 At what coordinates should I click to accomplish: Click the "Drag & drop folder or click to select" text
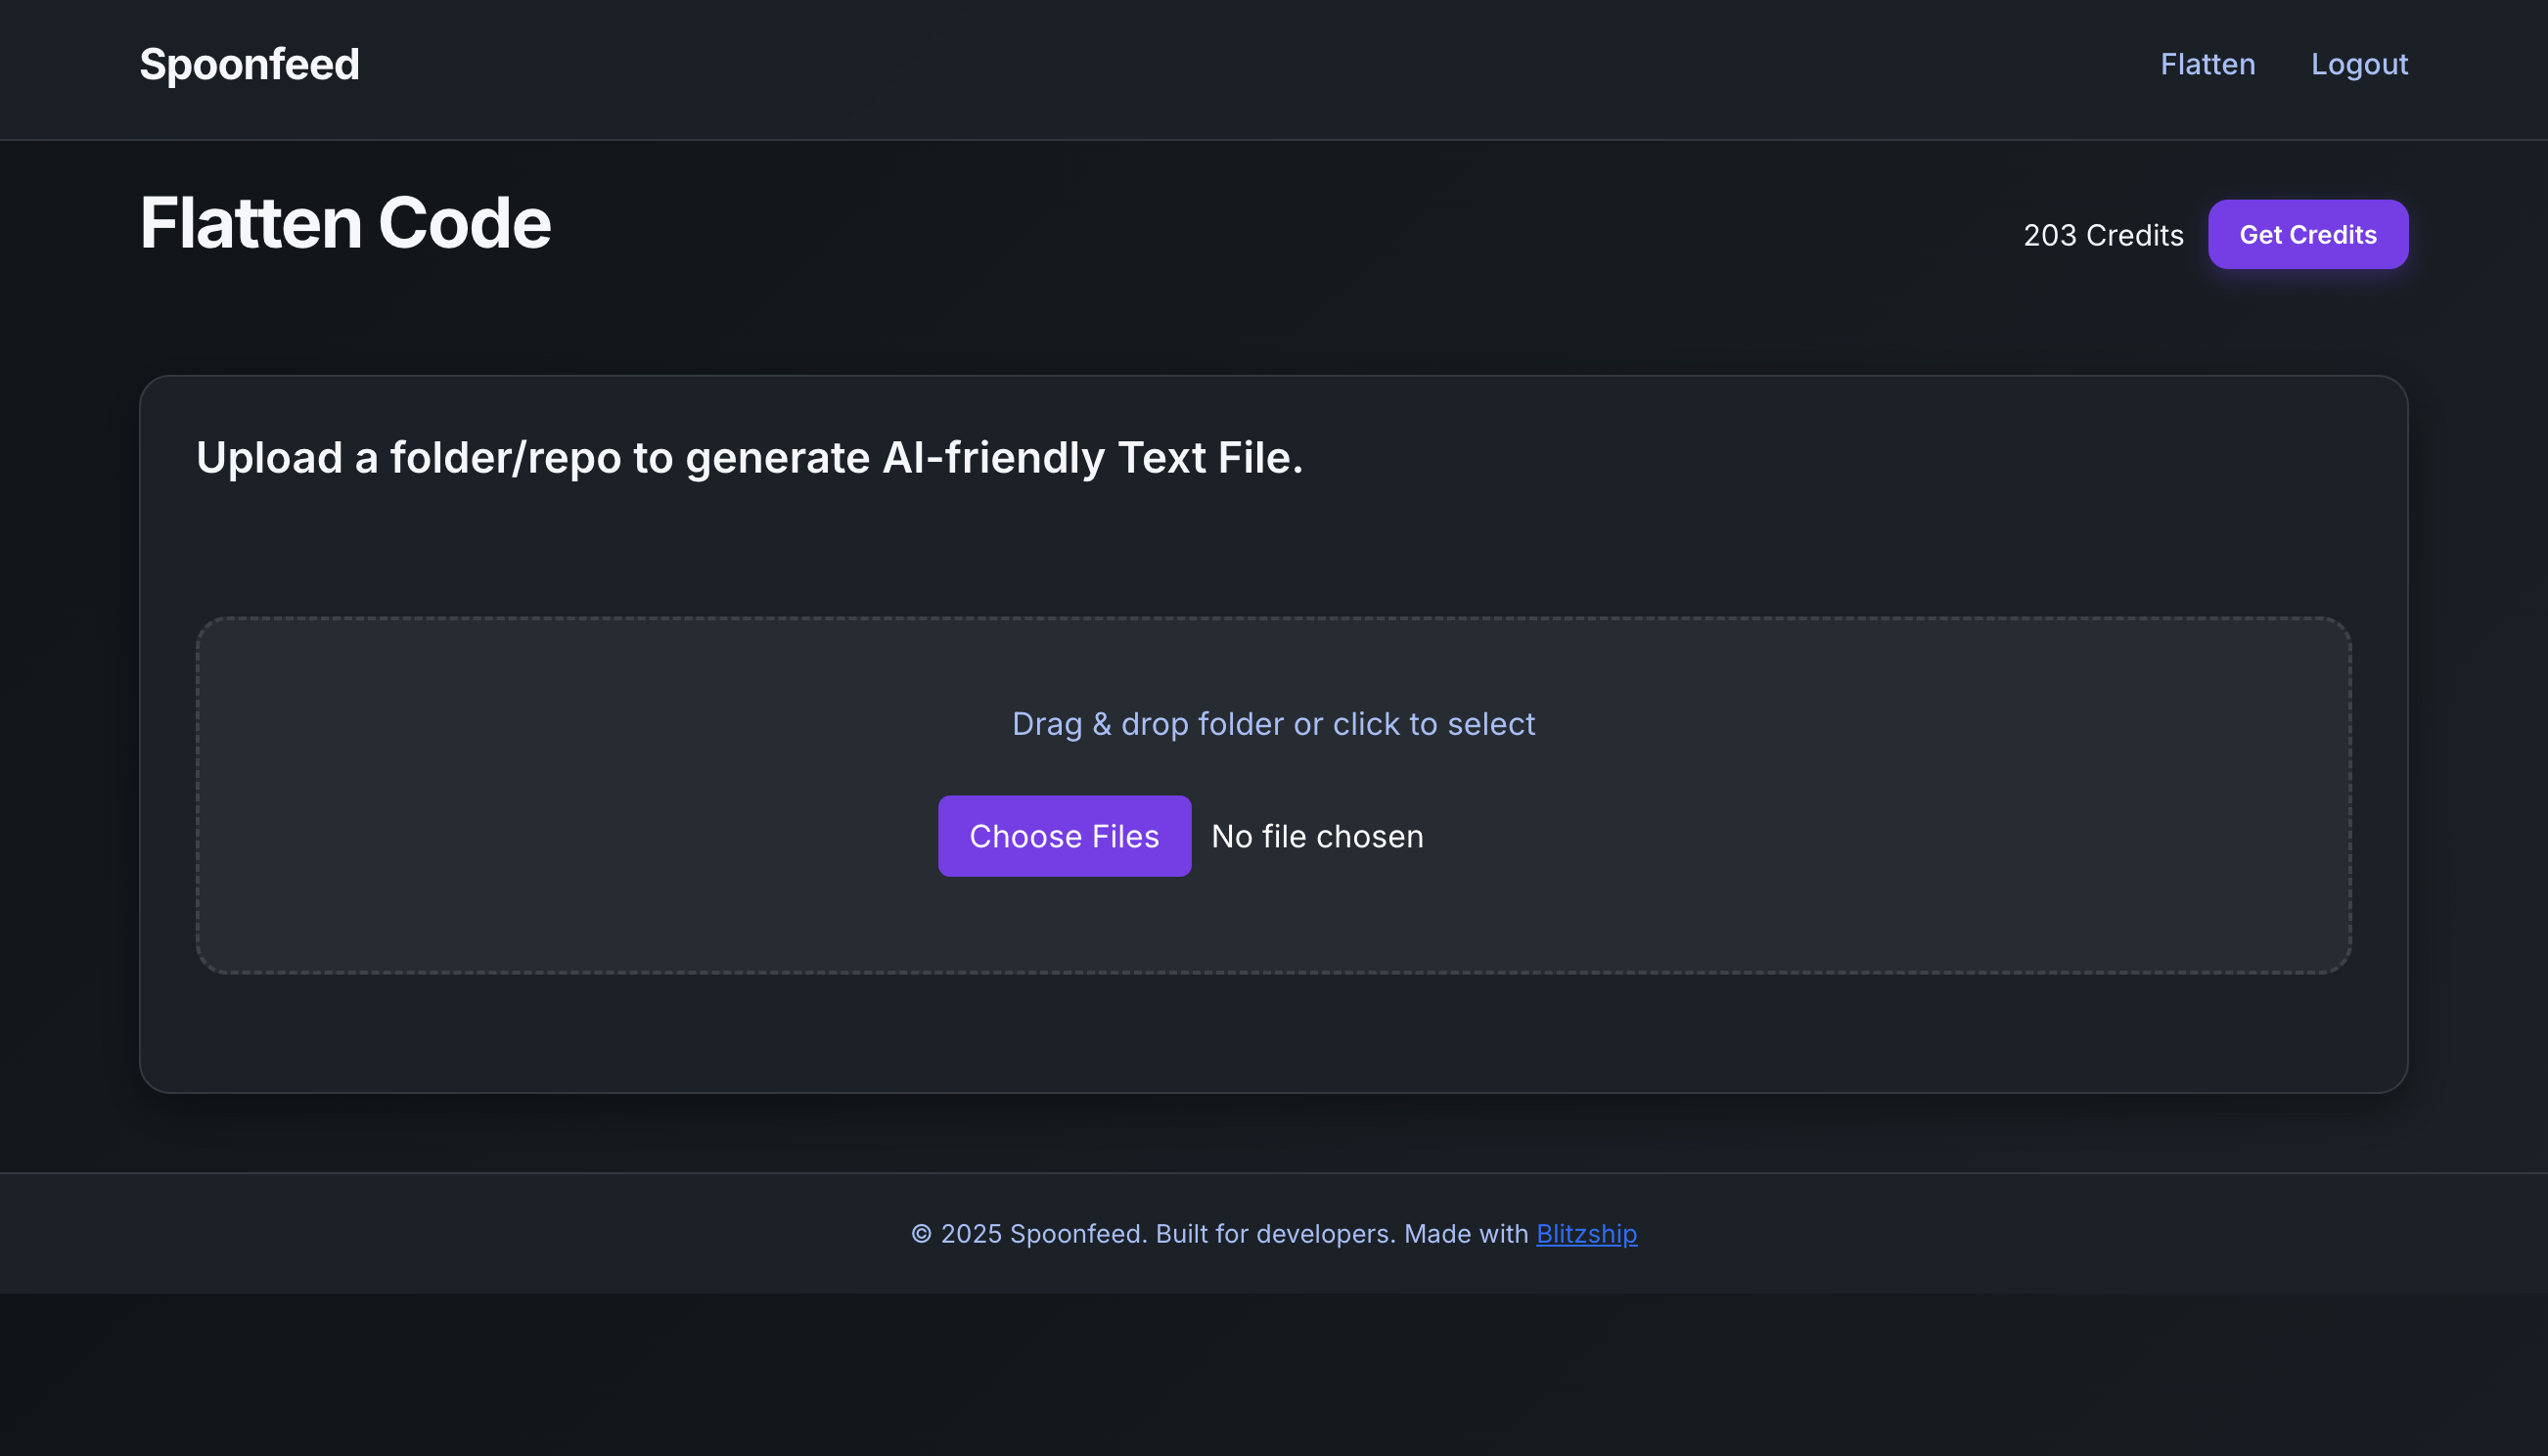click(1273, 724)
